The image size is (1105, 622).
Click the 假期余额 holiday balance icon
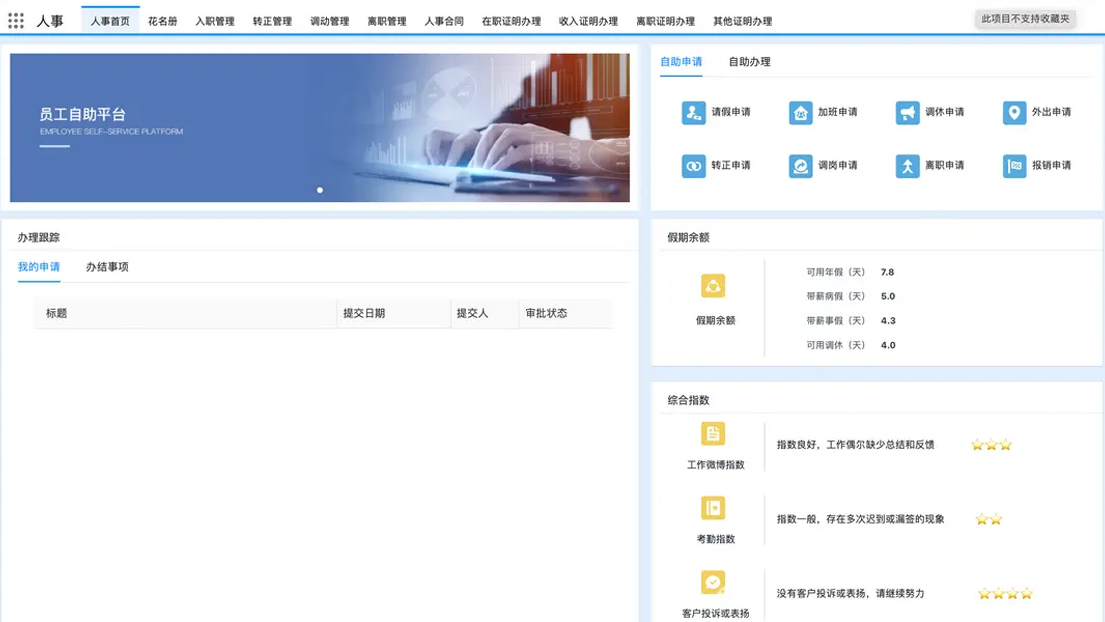coord(713,285)
